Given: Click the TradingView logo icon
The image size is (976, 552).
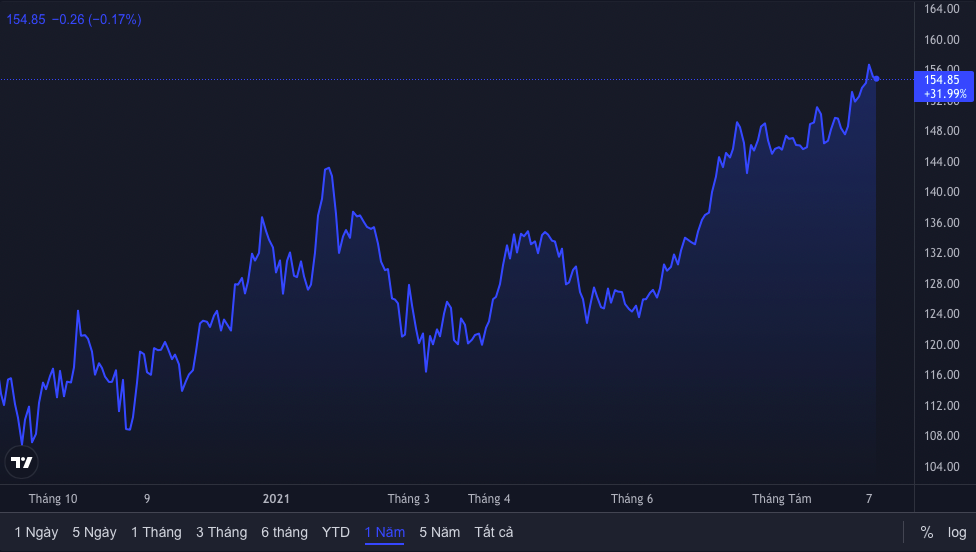Looking at the screenshot, I should point(22,462).
